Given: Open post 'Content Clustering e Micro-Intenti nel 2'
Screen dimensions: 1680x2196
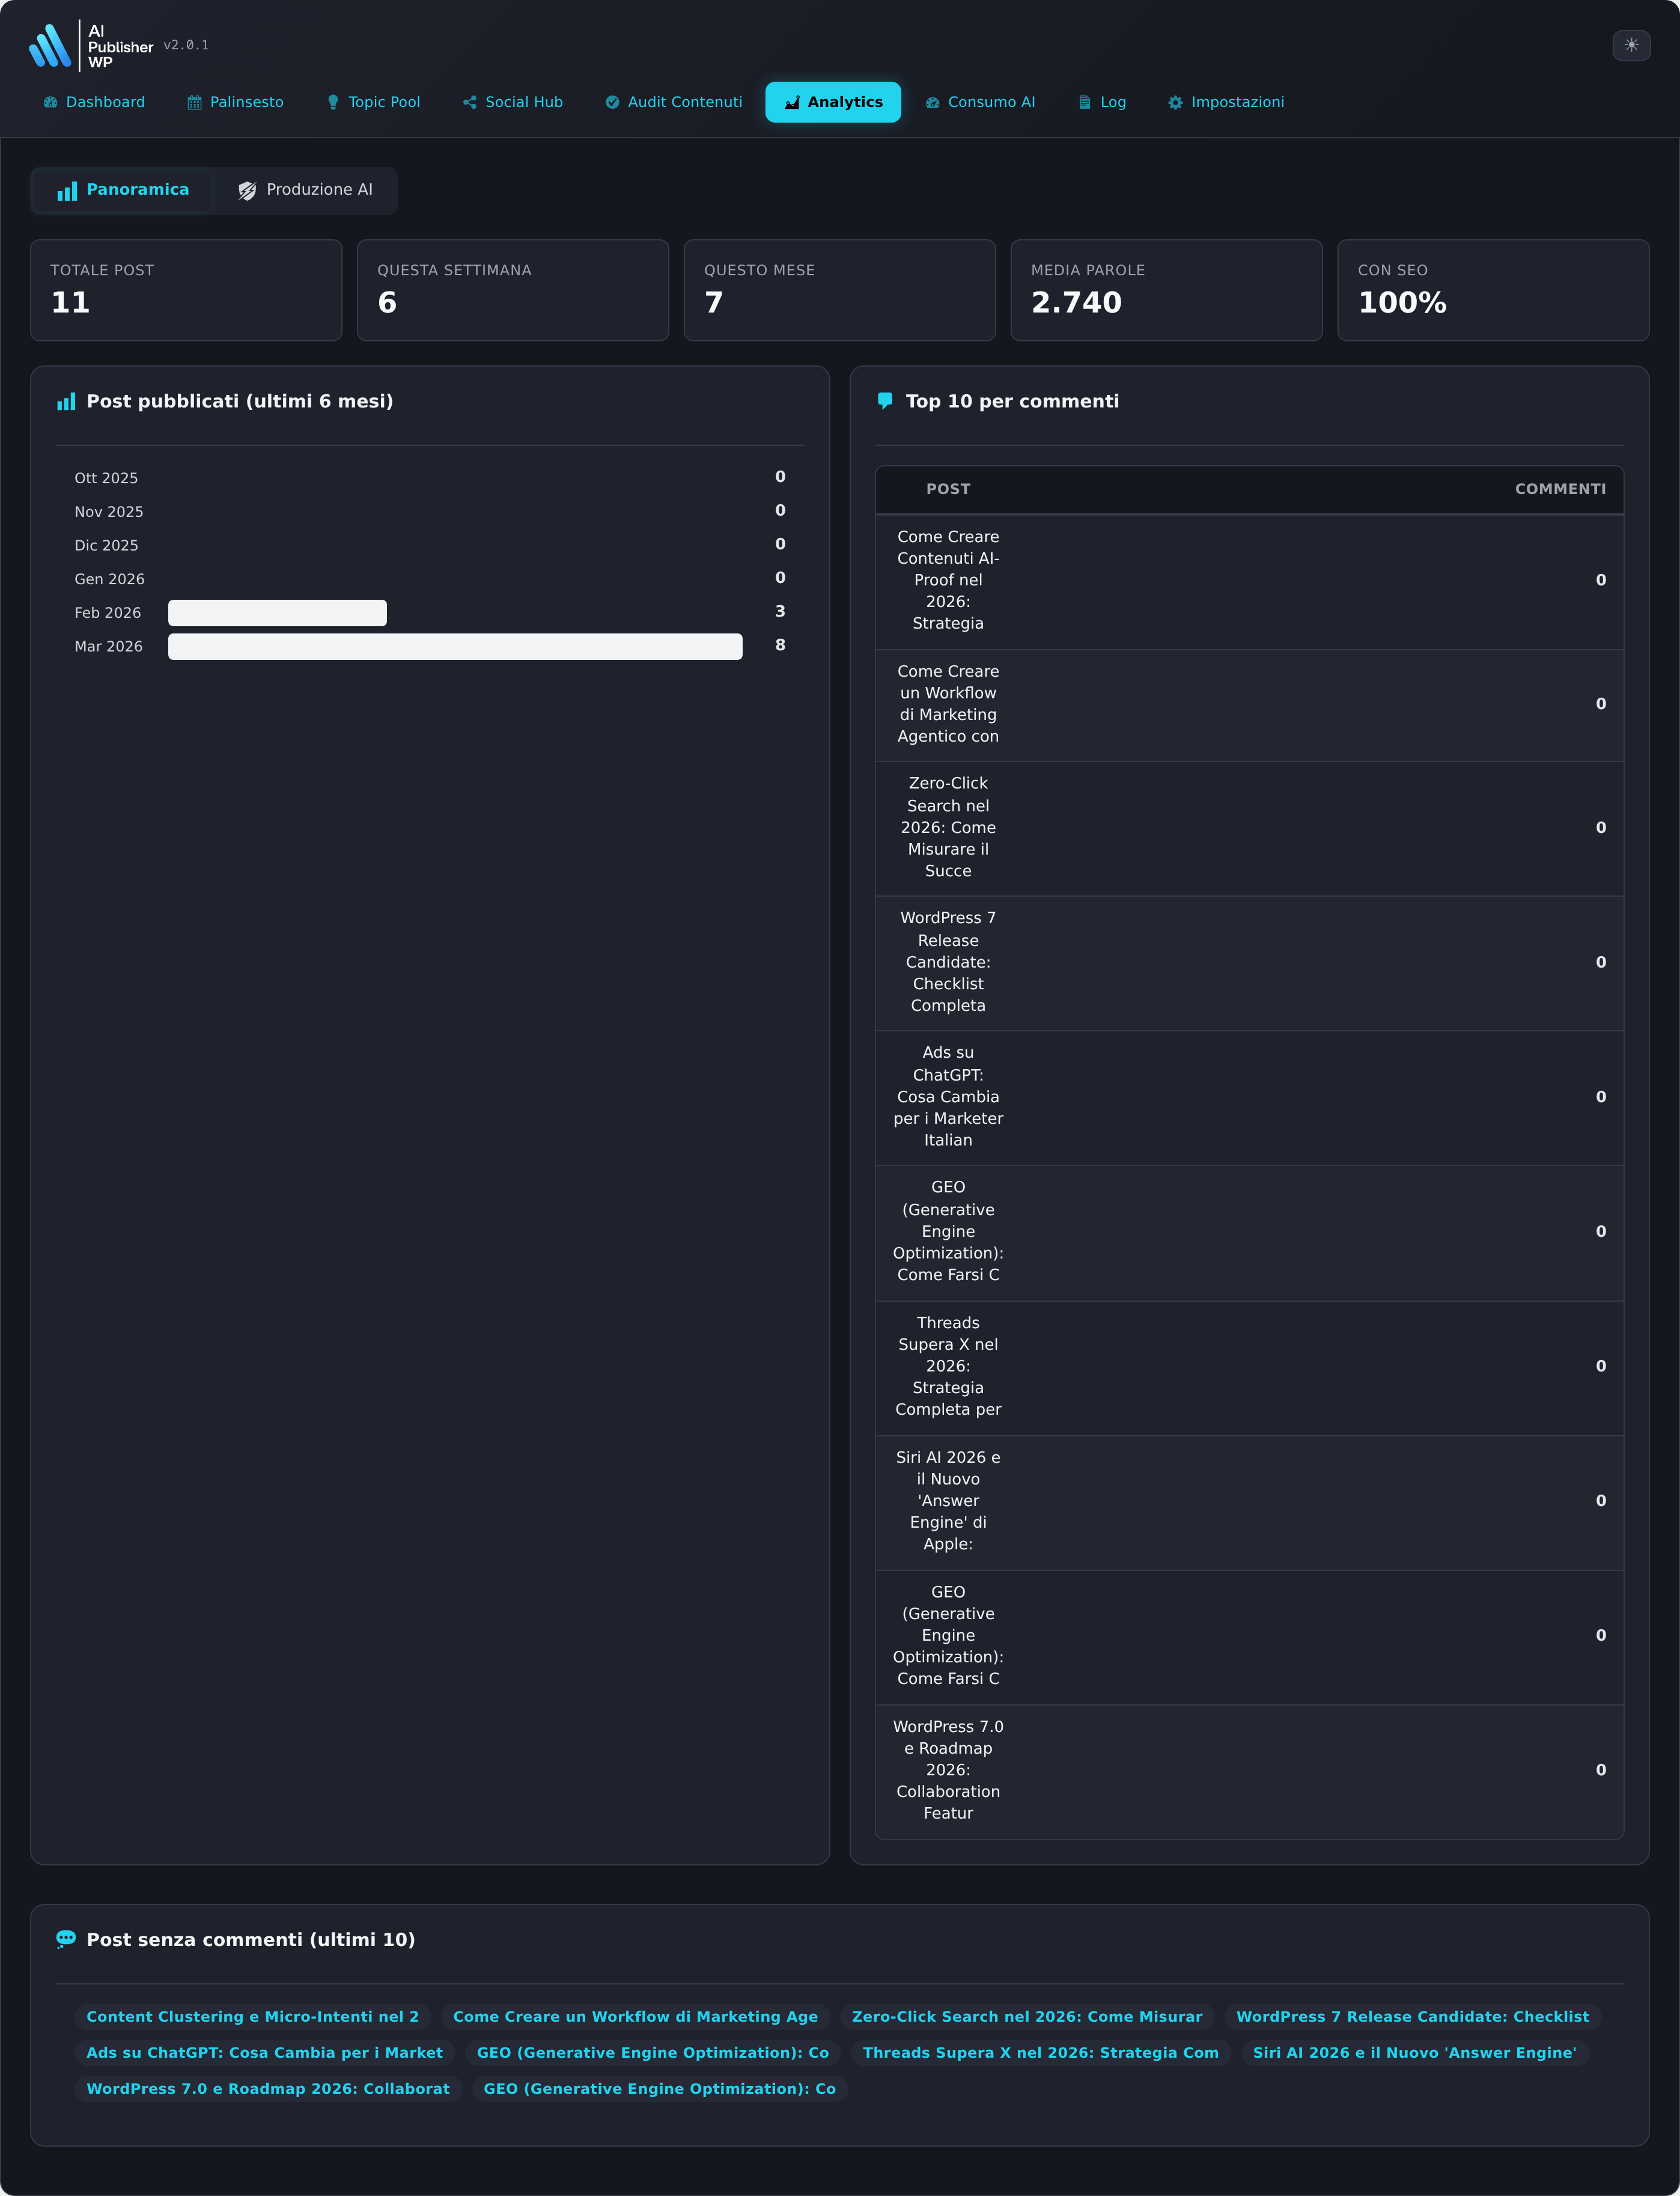Looking at the screenshot, I should (253, 2016).
